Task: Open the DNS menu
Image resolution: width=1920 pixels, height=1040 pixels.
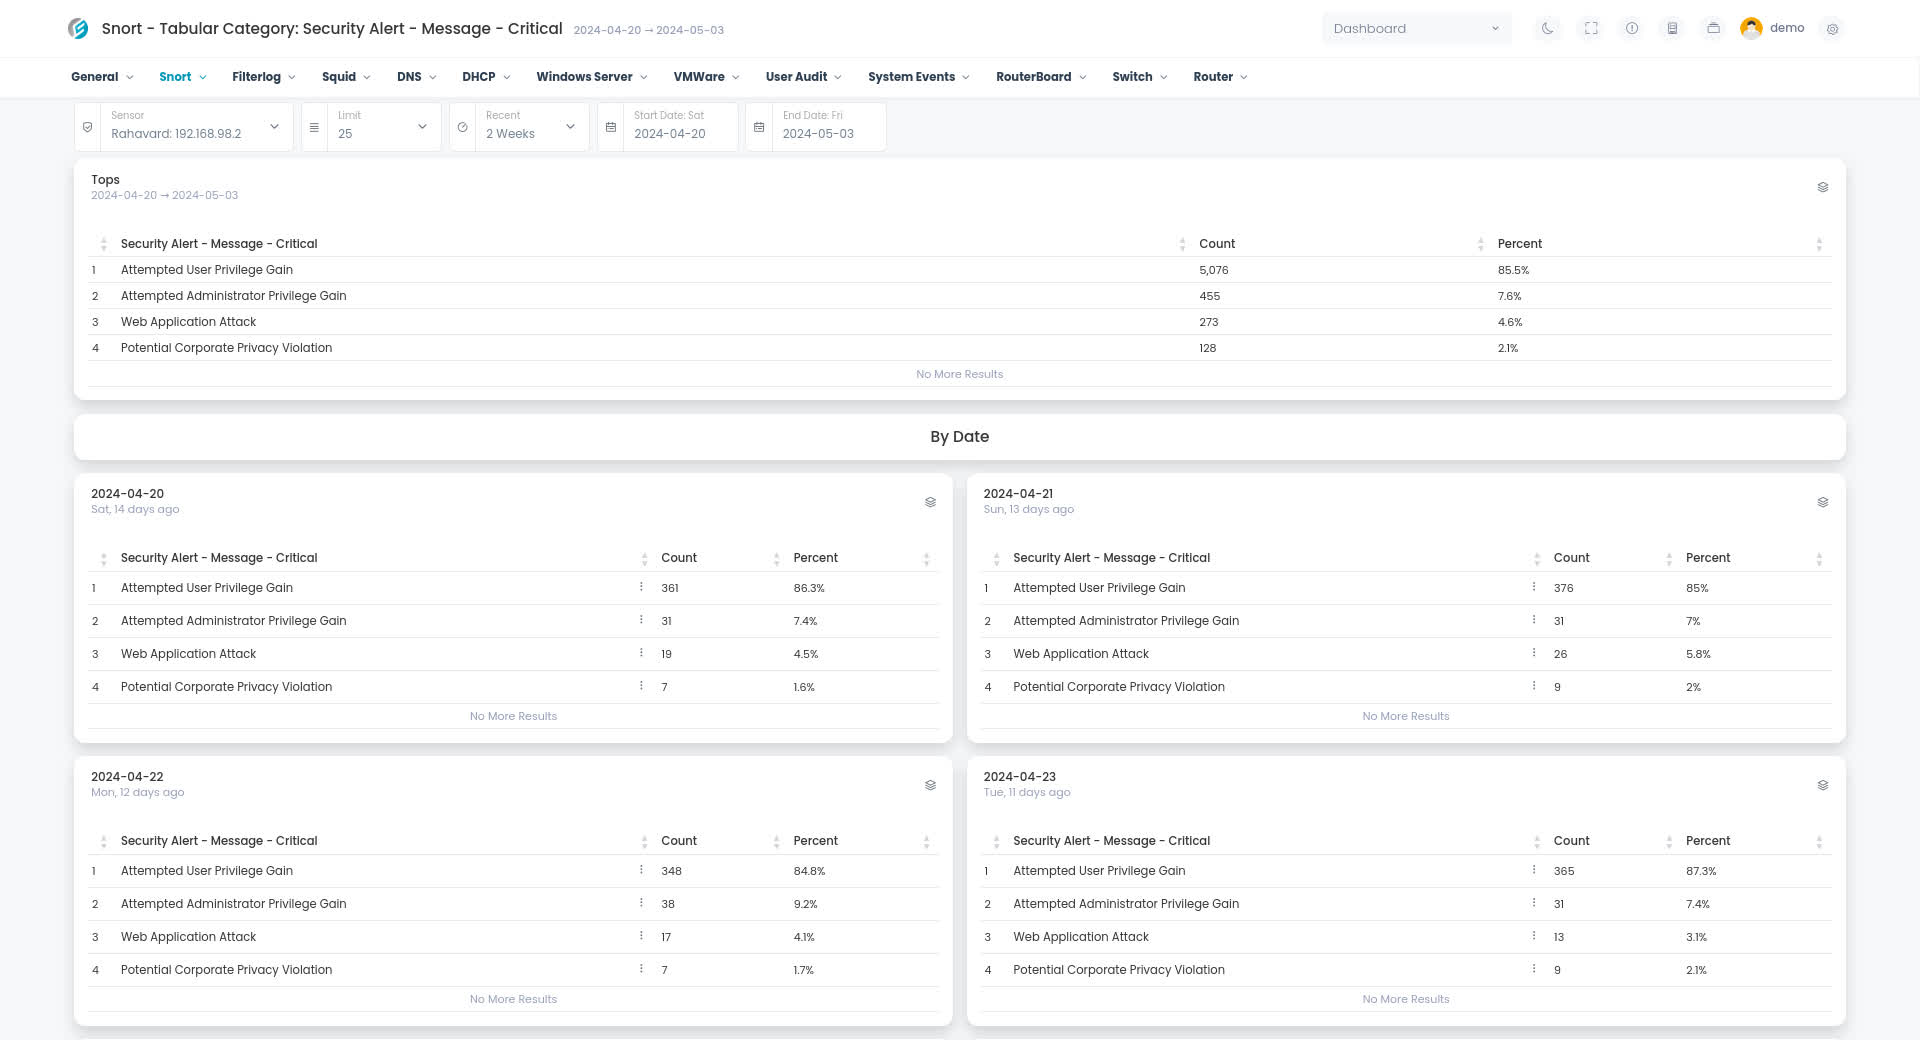Action: pyautogui.click(x=416, y=77)
